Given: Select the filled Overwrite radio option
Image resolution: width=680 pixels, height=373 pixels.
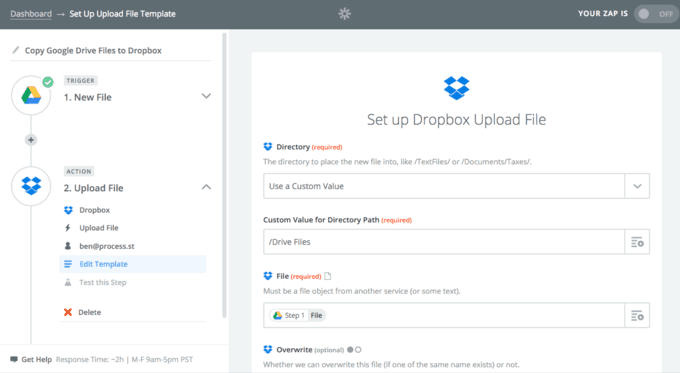Looking at the screenshot, I should (350, 350).
